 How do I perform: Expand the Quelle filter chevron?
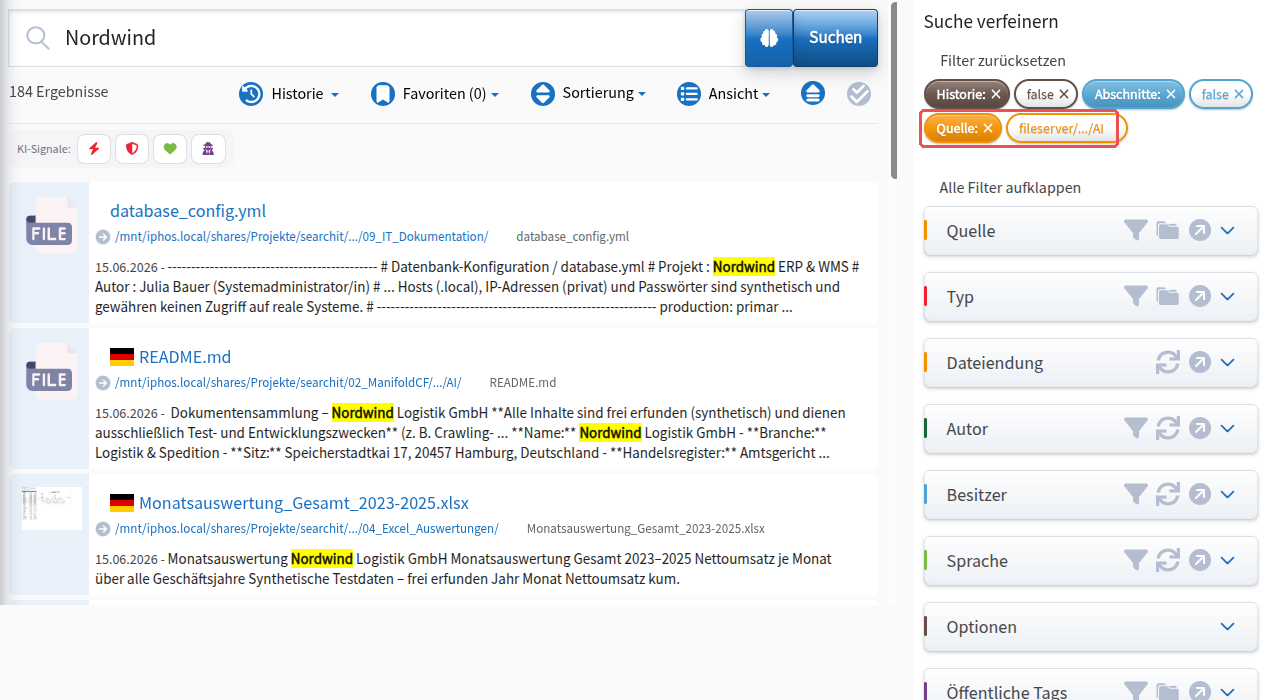[x=1228, y=231]
